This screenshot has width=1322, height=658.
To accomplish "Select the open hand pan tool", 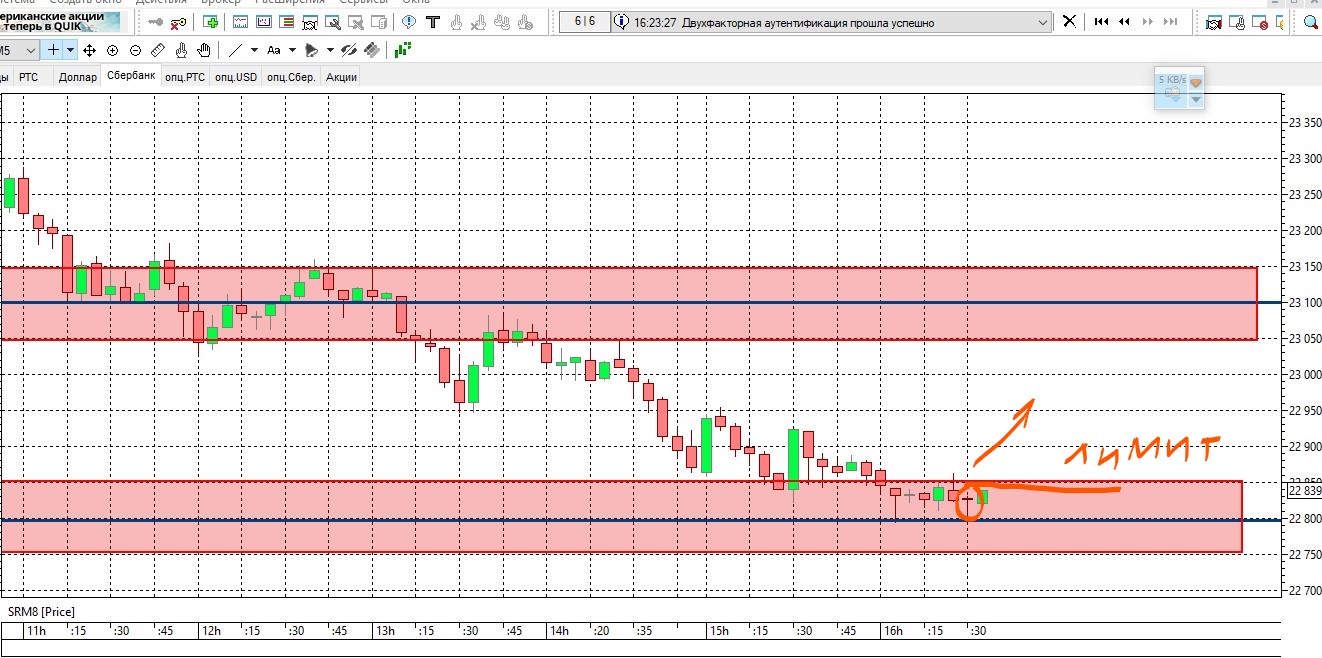I will pyautogui.click(x=204, y=50).
